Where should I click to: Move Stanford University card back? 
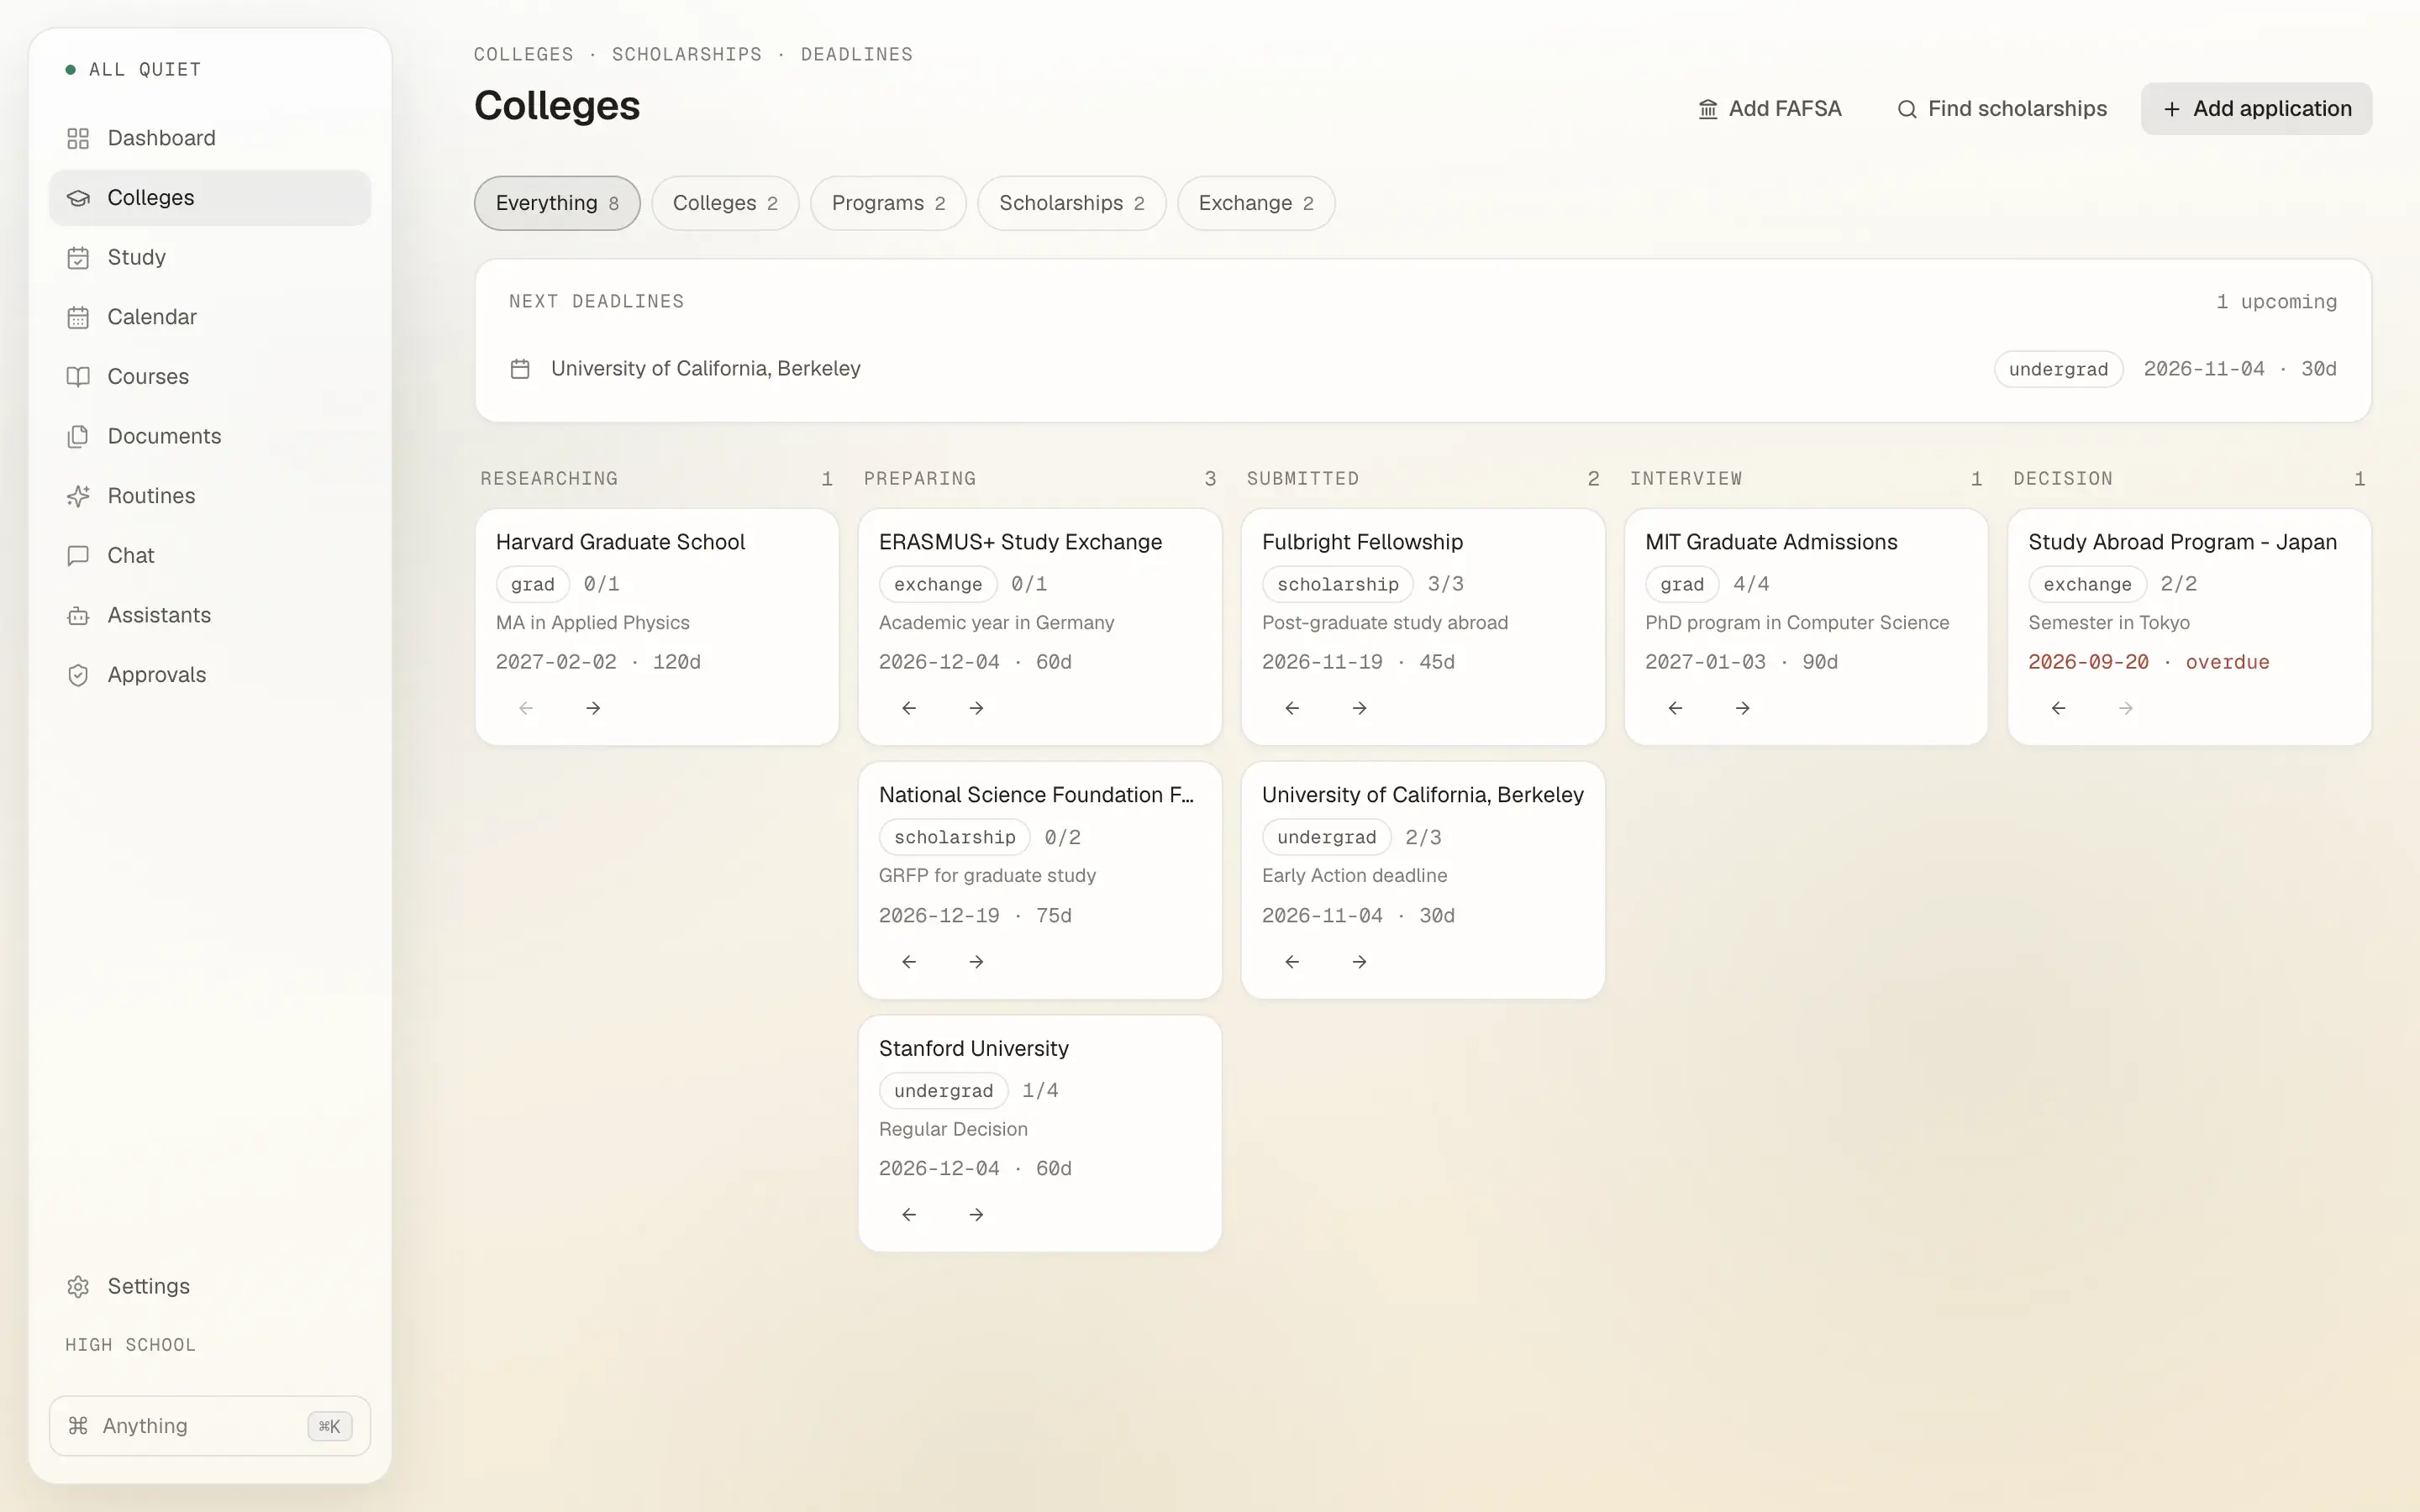tap(909, 1215)
